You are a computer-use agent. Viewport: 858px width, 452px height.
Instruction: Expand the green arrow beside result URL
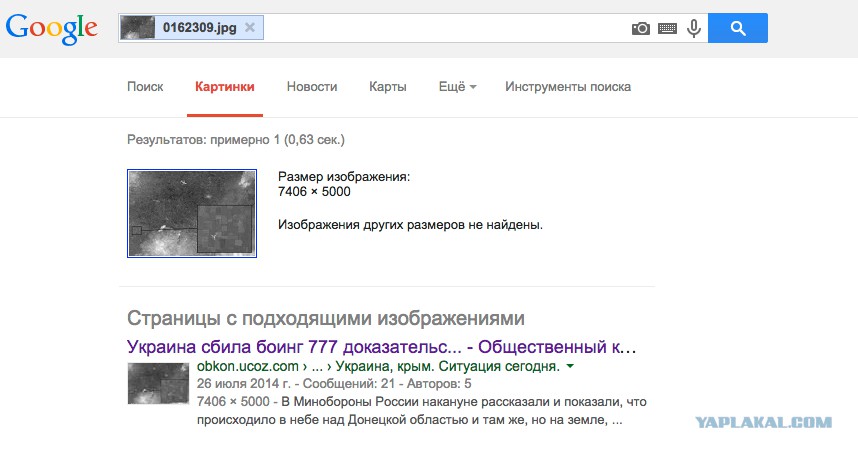pos(570,366)
